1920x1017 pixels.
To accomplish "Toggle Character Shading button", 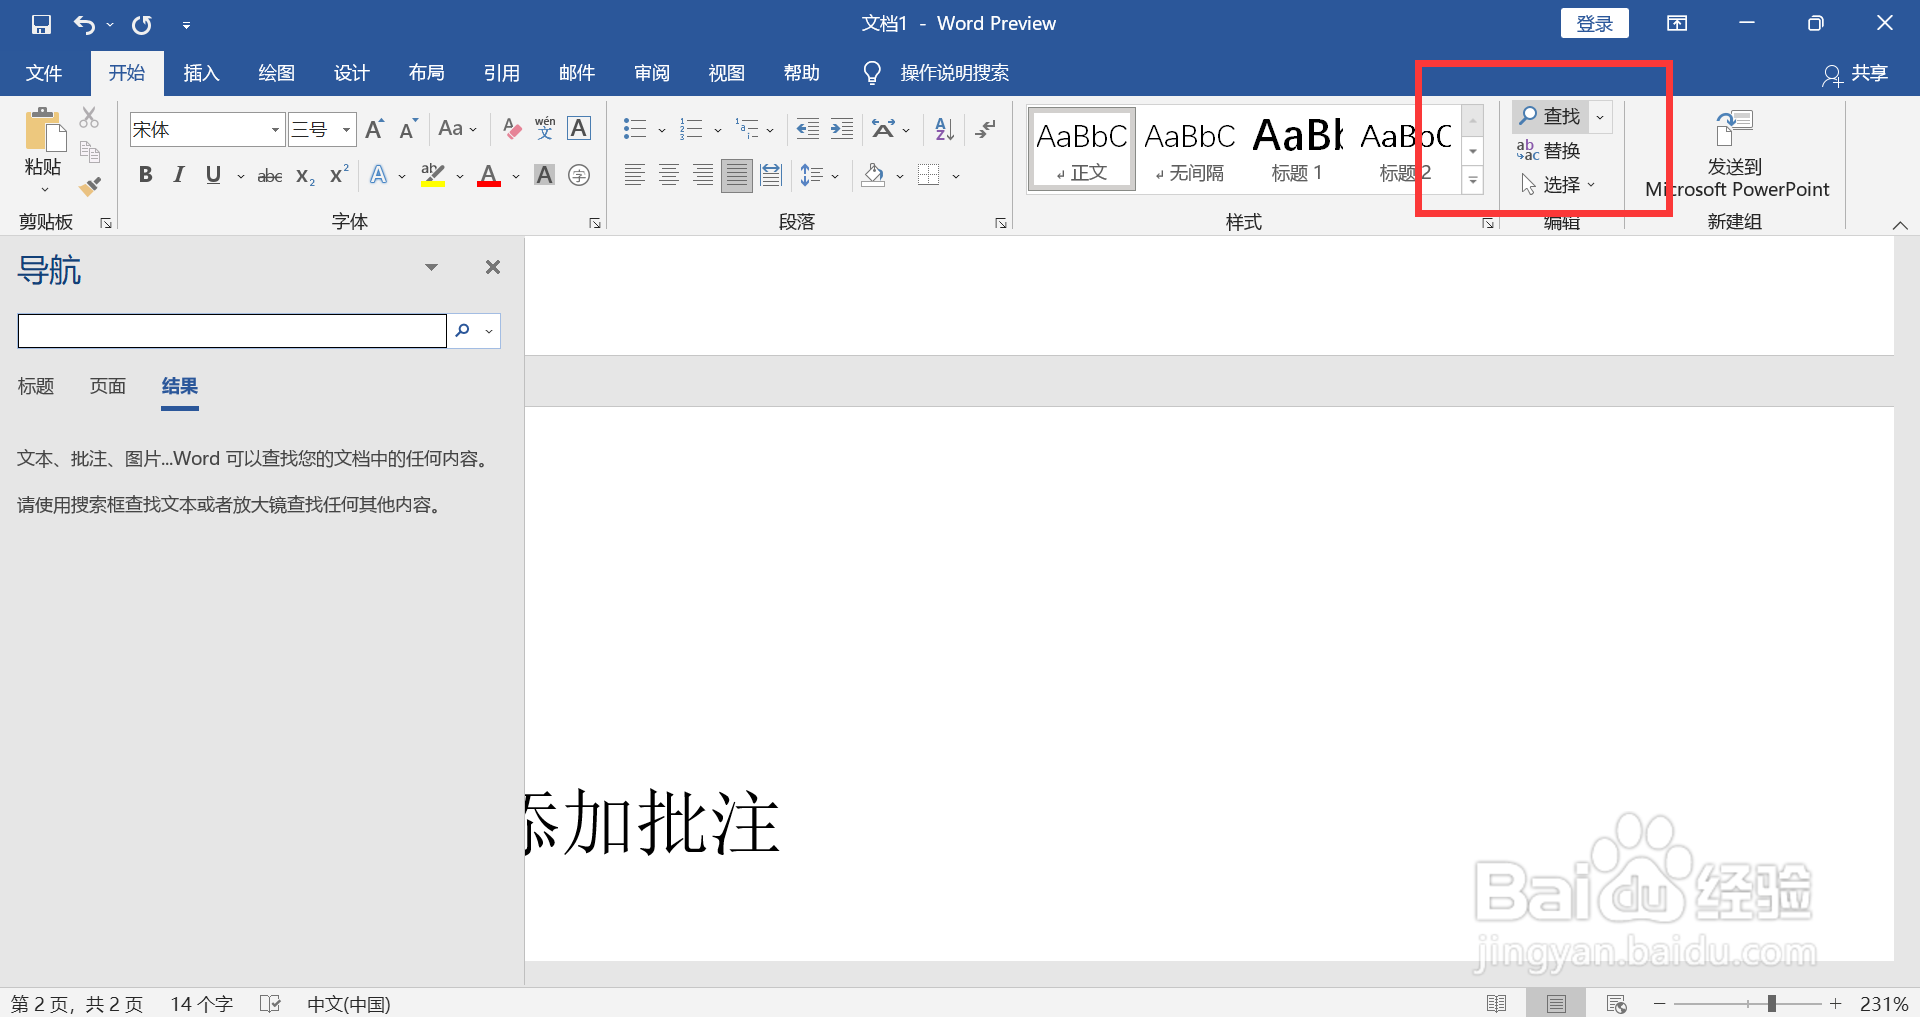I will 545,176.
